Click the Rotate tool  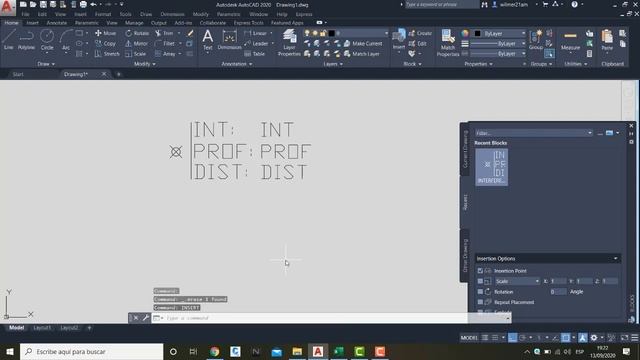tap(137, 33)
